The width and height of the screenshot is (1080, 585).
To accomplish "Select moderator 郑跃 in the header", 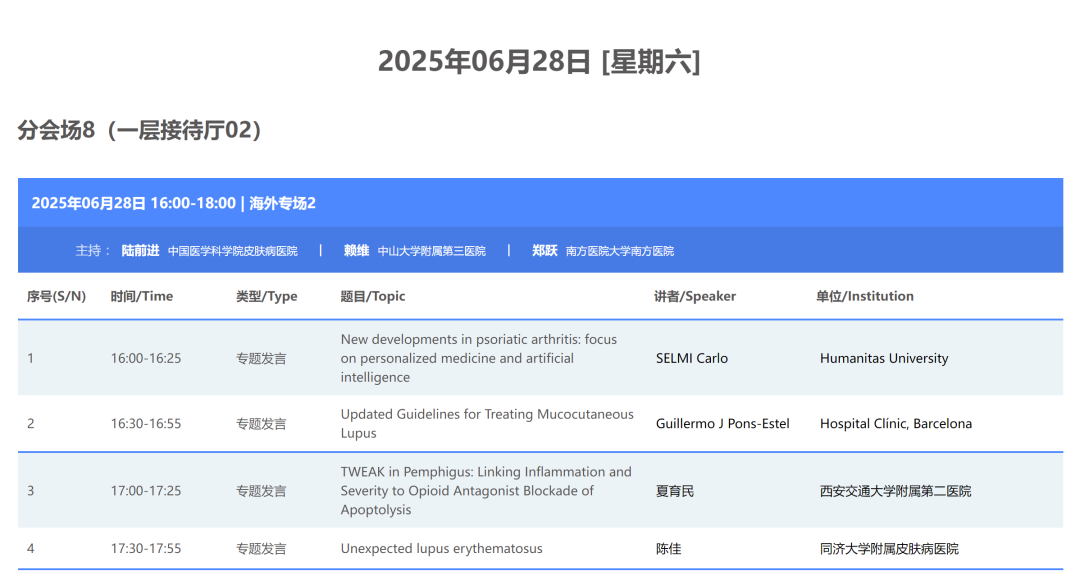I will pyautogui.click(x=543, y=250).
